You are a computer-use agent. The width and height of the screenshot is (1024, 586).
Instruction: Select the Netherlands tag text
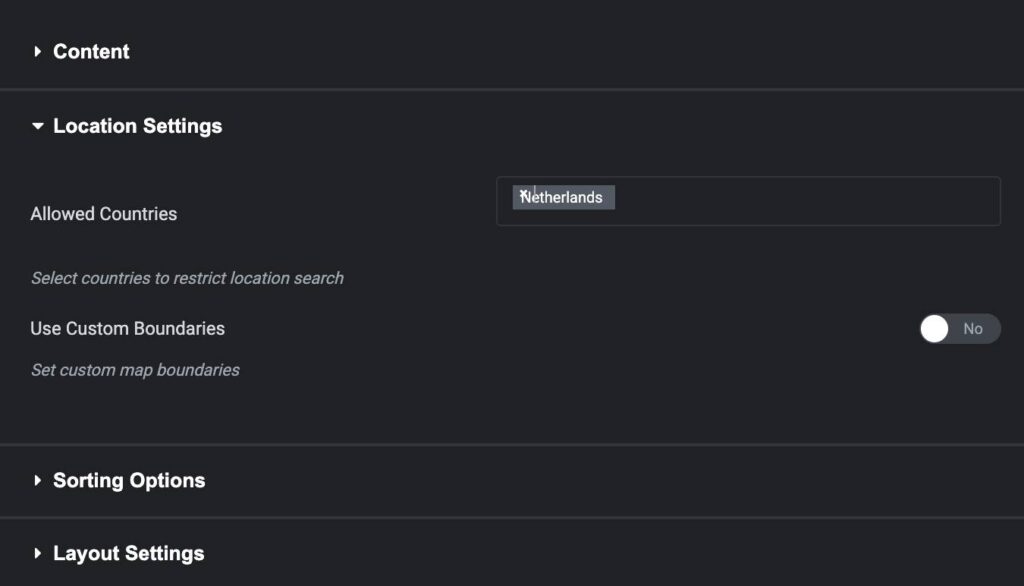567,198
